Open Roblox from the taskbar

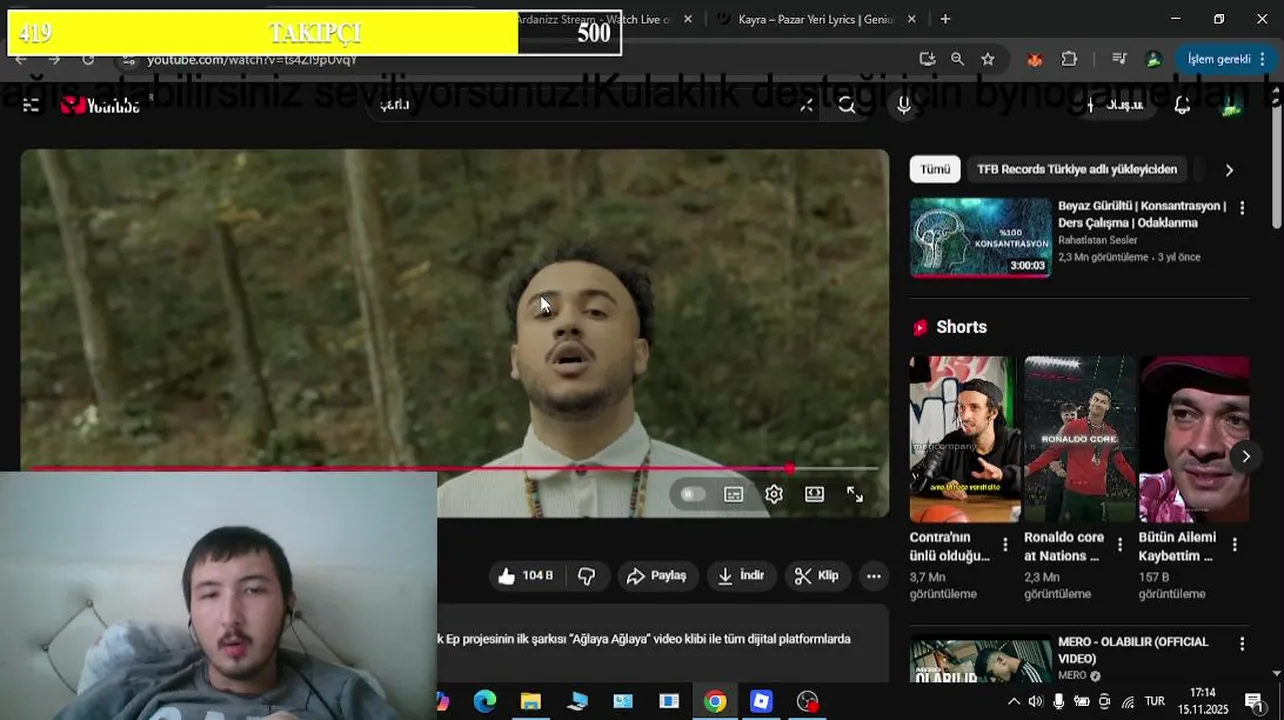[761, 701]
